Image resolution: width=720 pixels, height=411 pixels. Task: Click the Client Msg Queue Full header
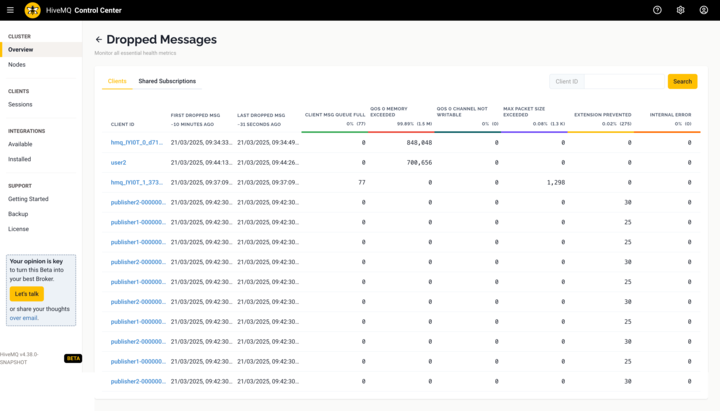tap(335, 115)
